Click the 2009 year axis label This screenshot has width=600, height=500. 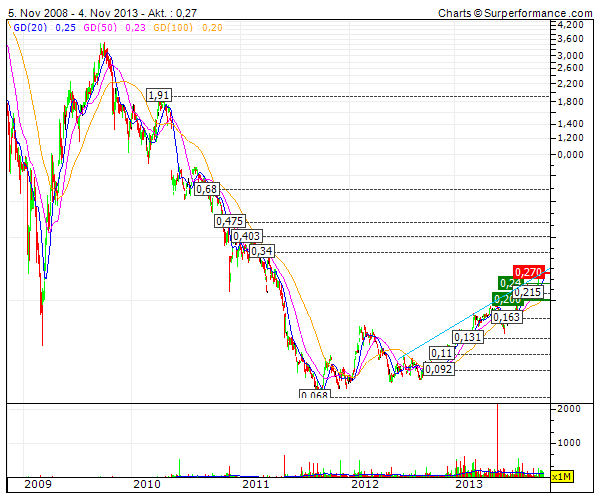[x=38, y=484]
